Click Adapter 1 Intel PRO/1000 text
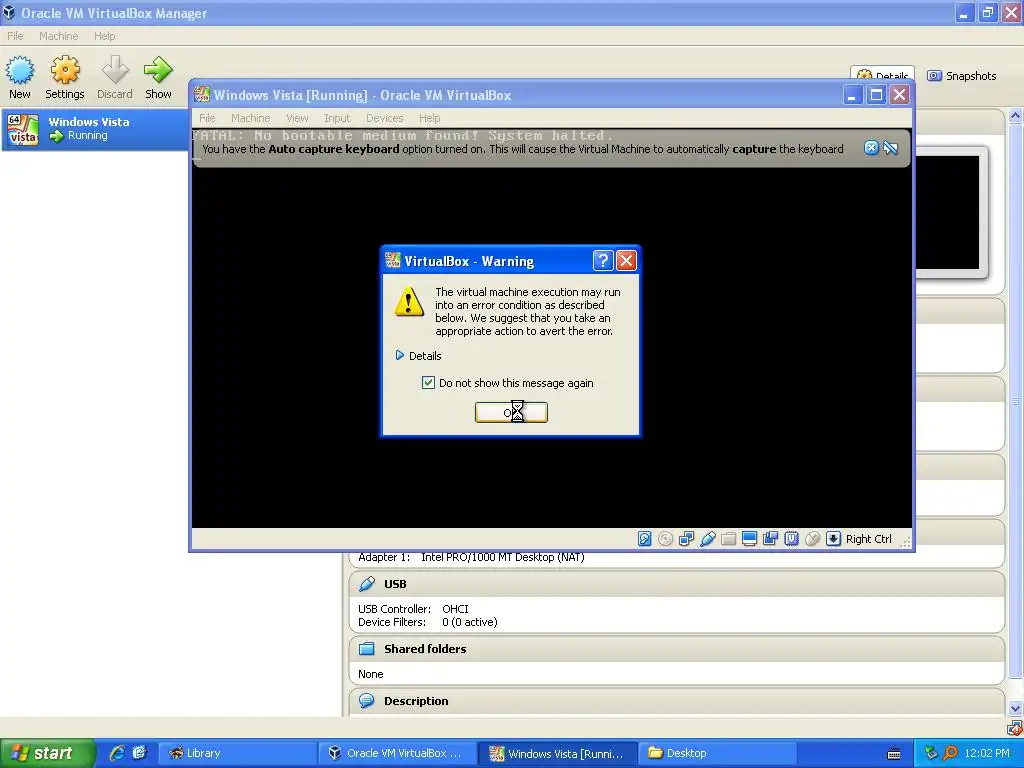1024x768 pixels. (x=471, y=557)
